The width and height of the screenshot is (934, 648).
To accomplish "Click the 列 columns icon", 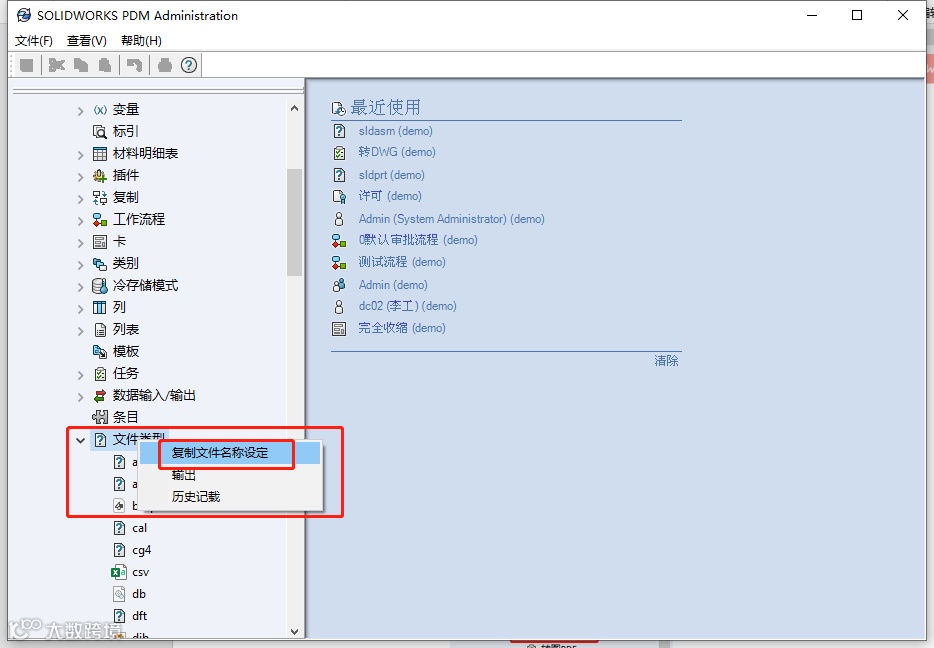I will [100, 307].
